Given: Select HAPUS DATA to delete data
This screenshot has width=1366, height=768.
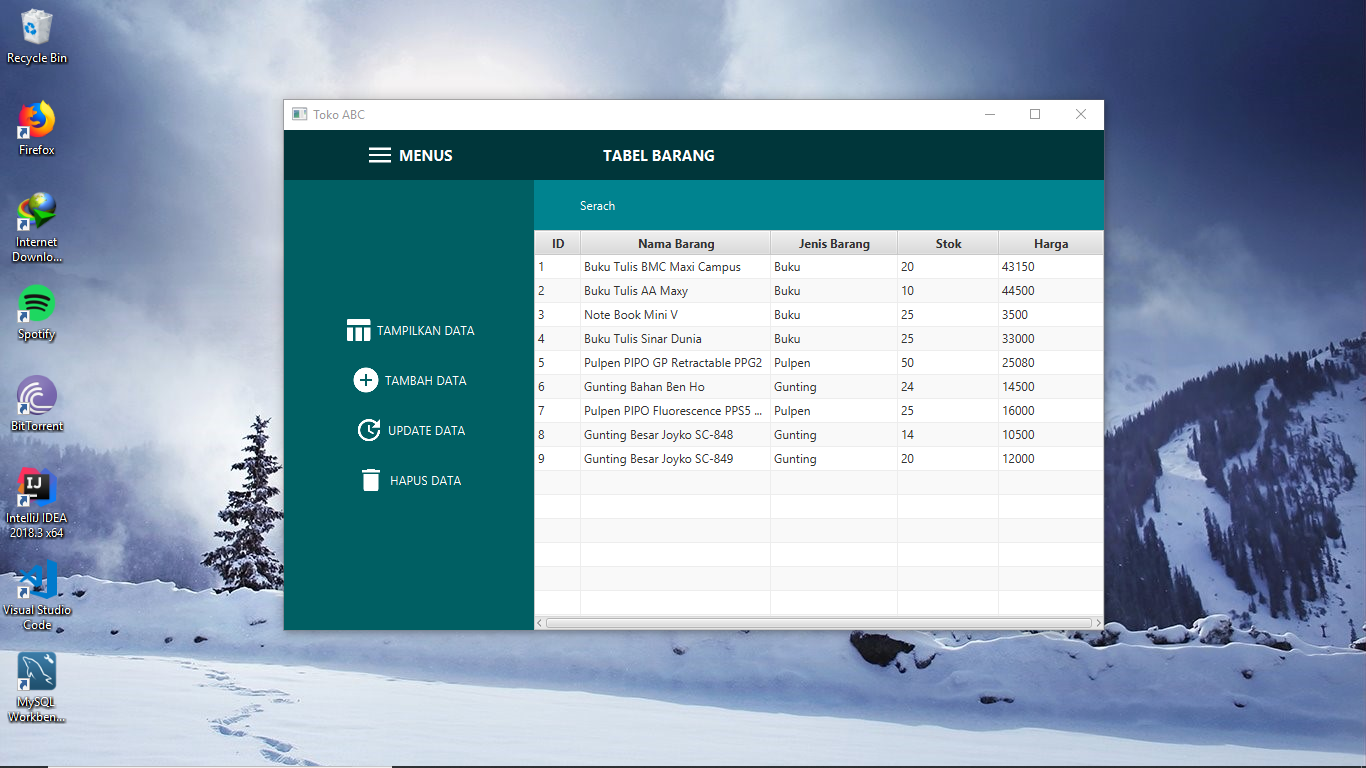Looking at the screenshot, I should [425, 480].
